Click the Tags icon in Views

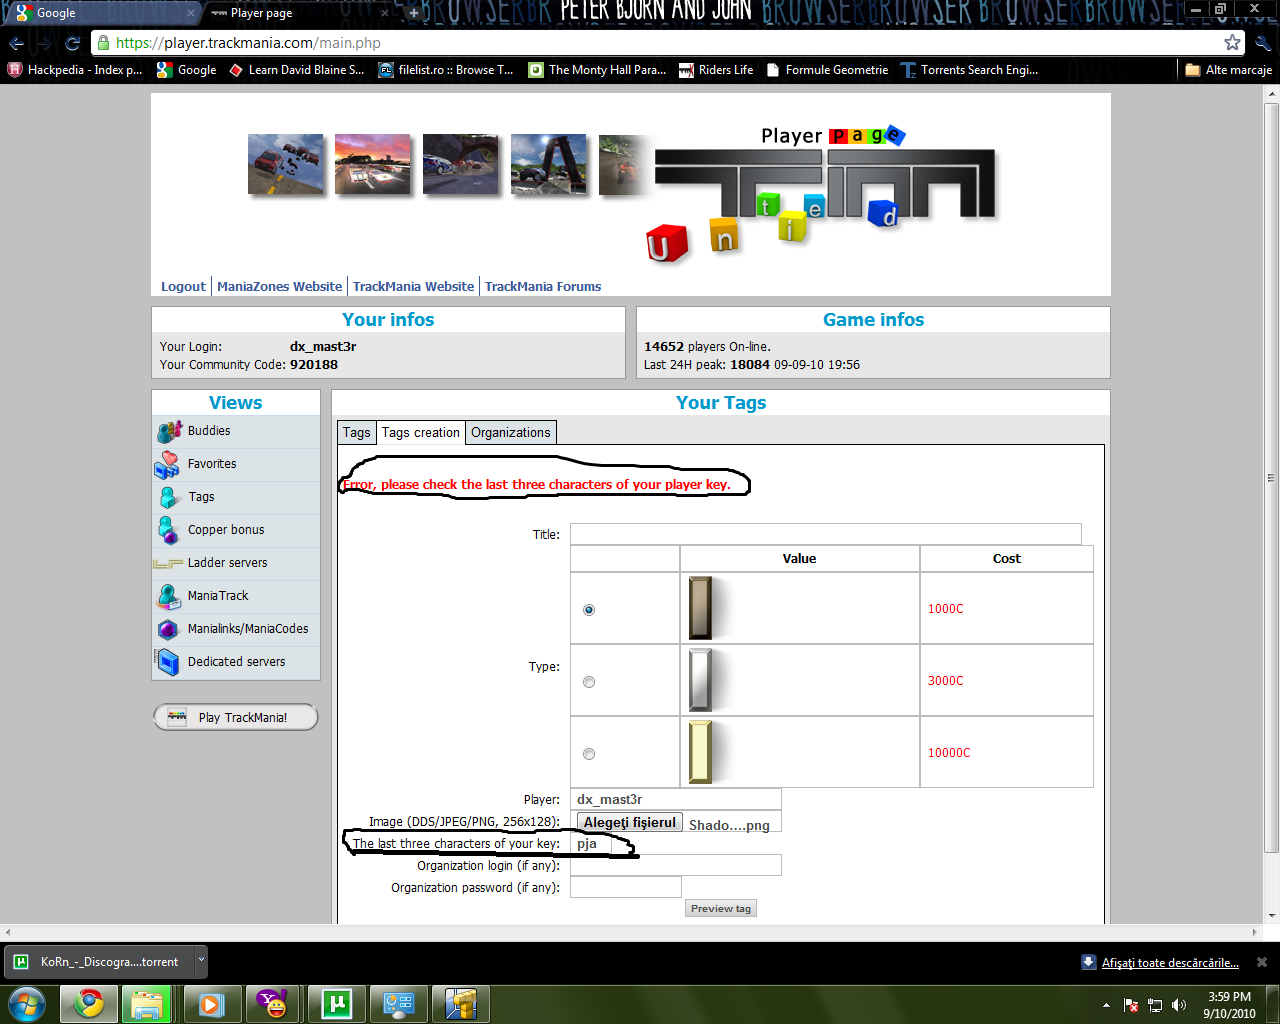tap(169, 497)
